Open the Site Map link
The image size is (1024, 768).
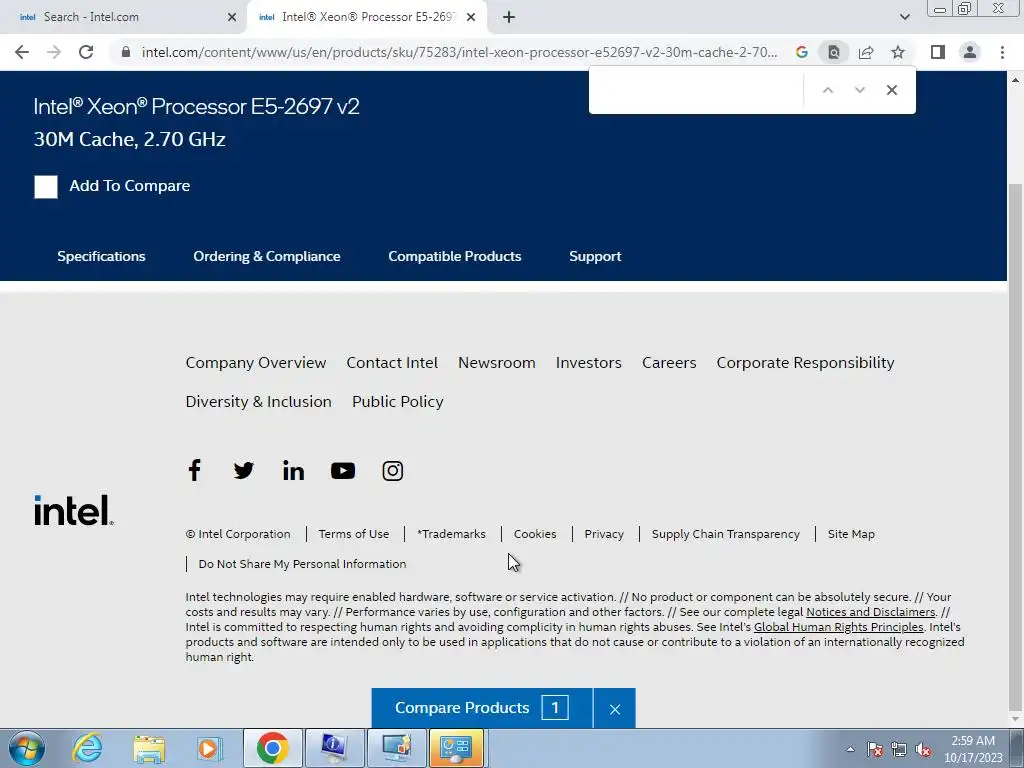point(851,534)
